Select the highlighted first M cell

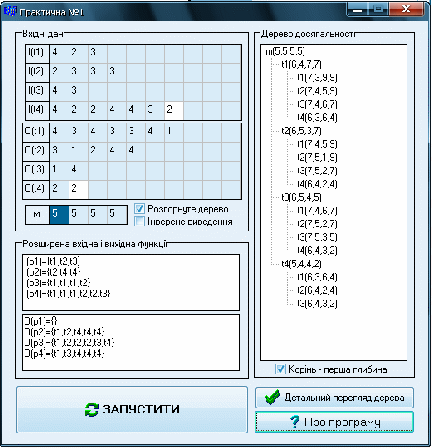point(59,215)
